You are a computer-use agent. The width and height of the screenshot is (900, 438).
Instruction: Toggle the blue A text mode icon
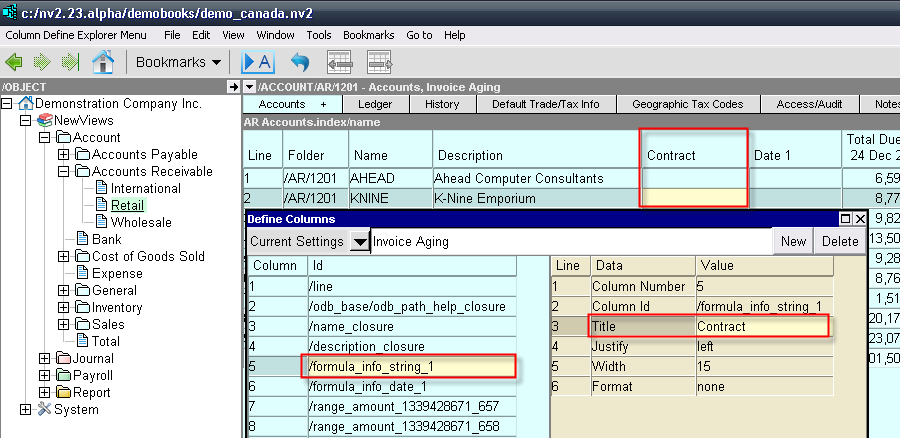tap(259, 61)
